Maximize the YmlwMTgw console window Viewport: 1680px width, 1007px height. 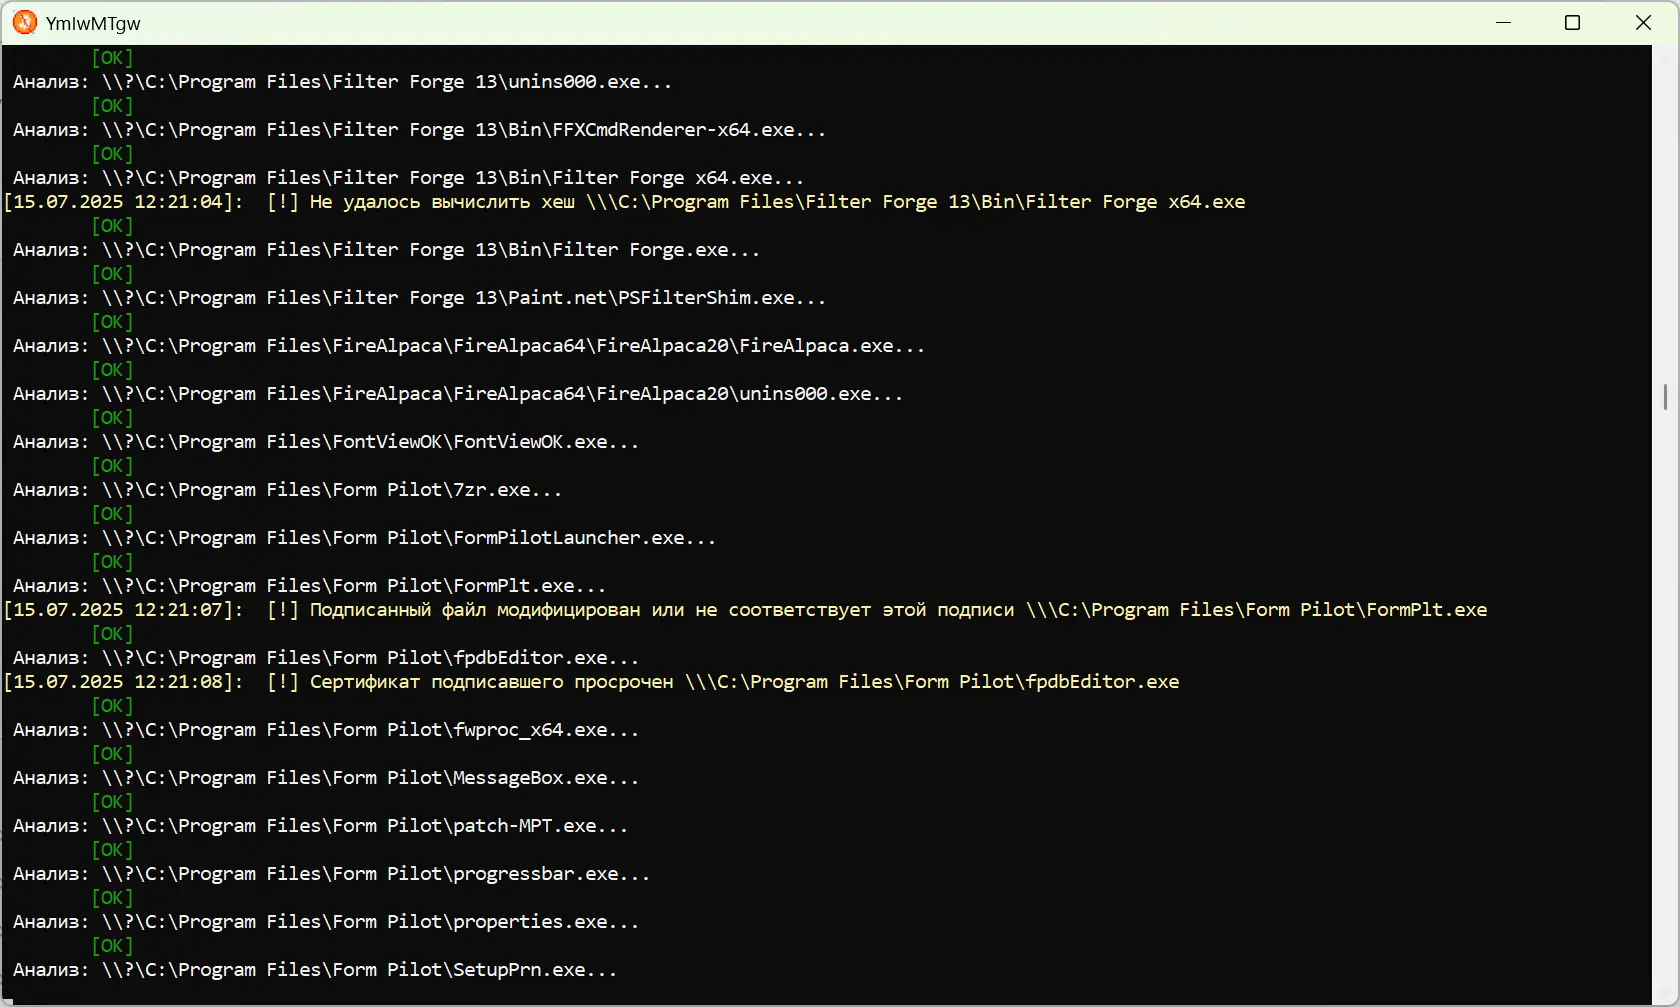(x=1573, y=22)
